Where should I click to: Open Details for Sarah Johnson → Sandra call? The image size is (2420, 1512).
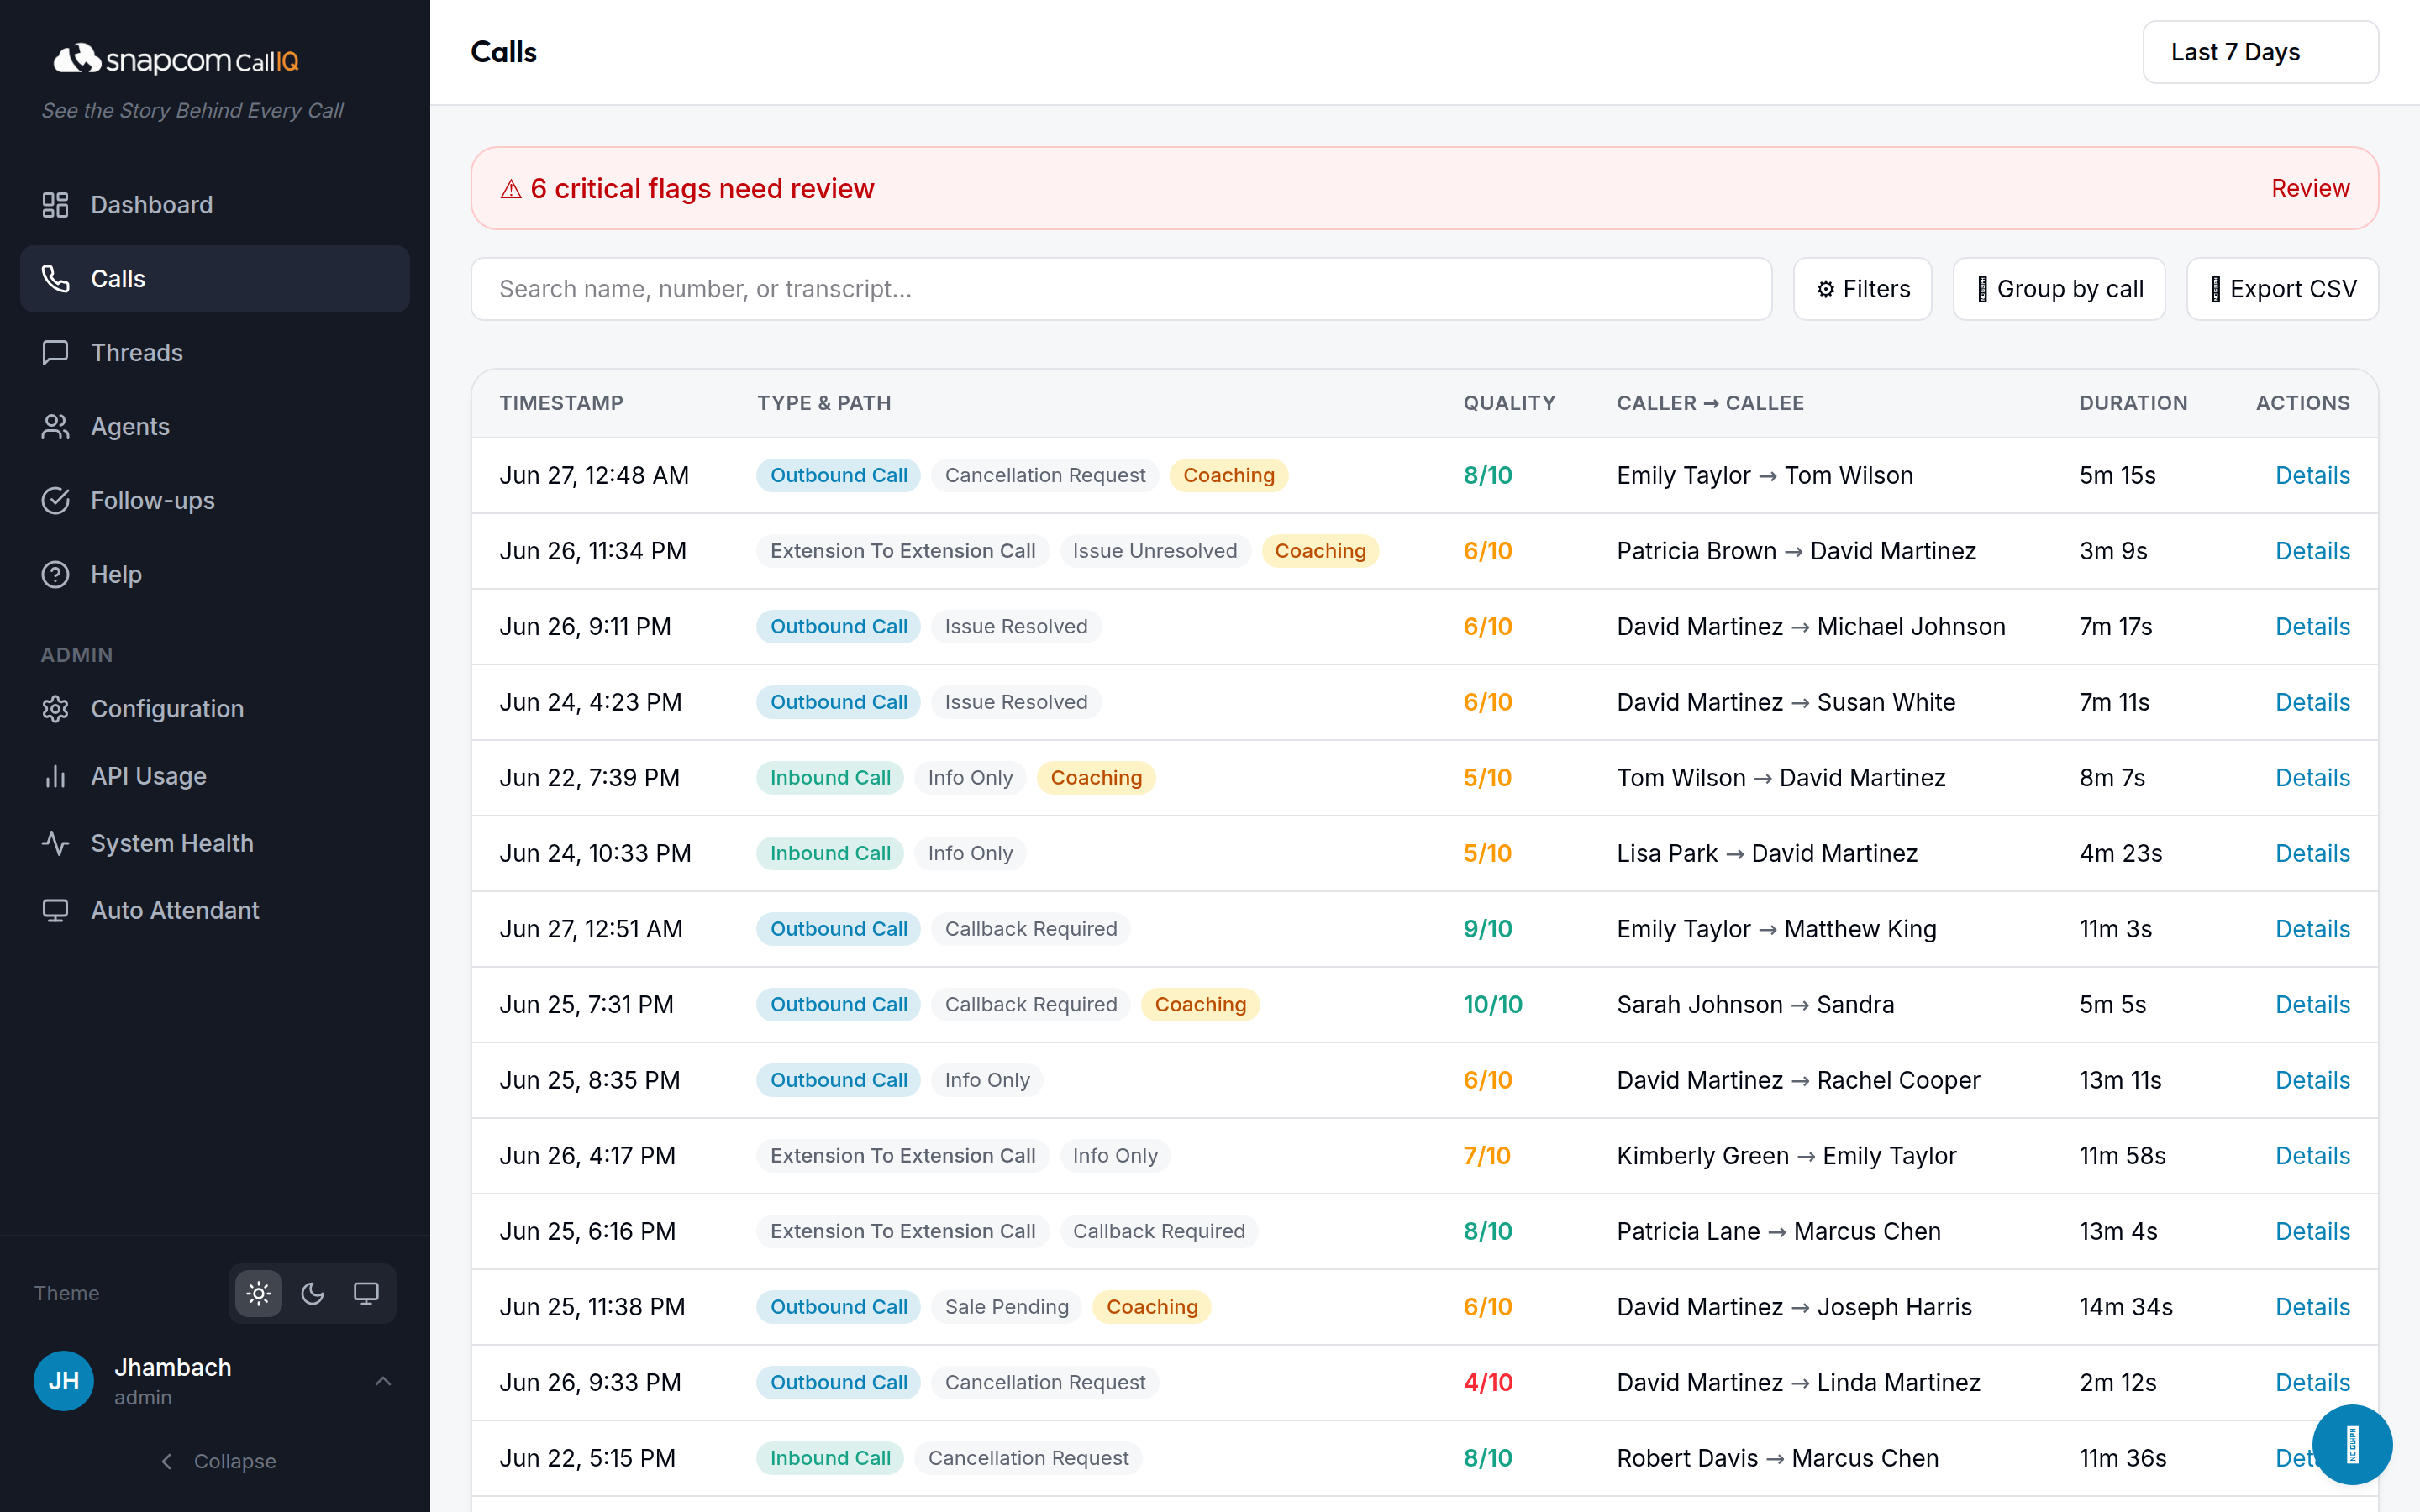coord(2312,1005)
